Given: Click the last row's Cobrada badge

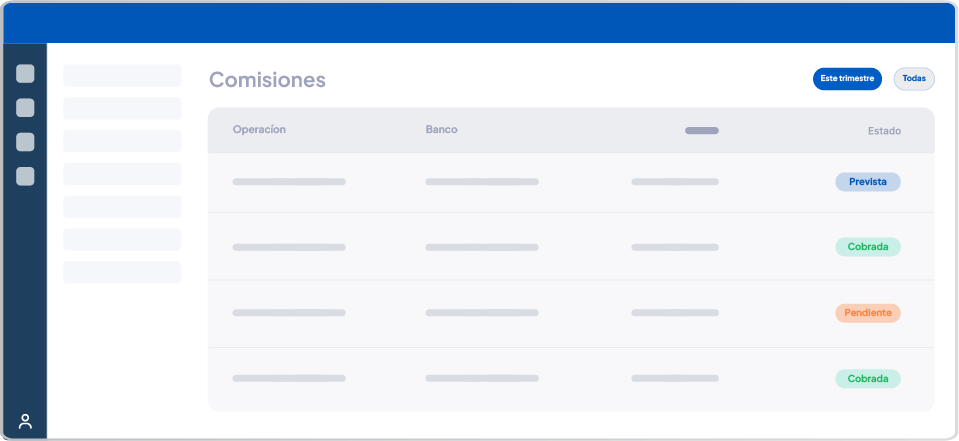Looking at the screenshot, I should pos(868,379).
